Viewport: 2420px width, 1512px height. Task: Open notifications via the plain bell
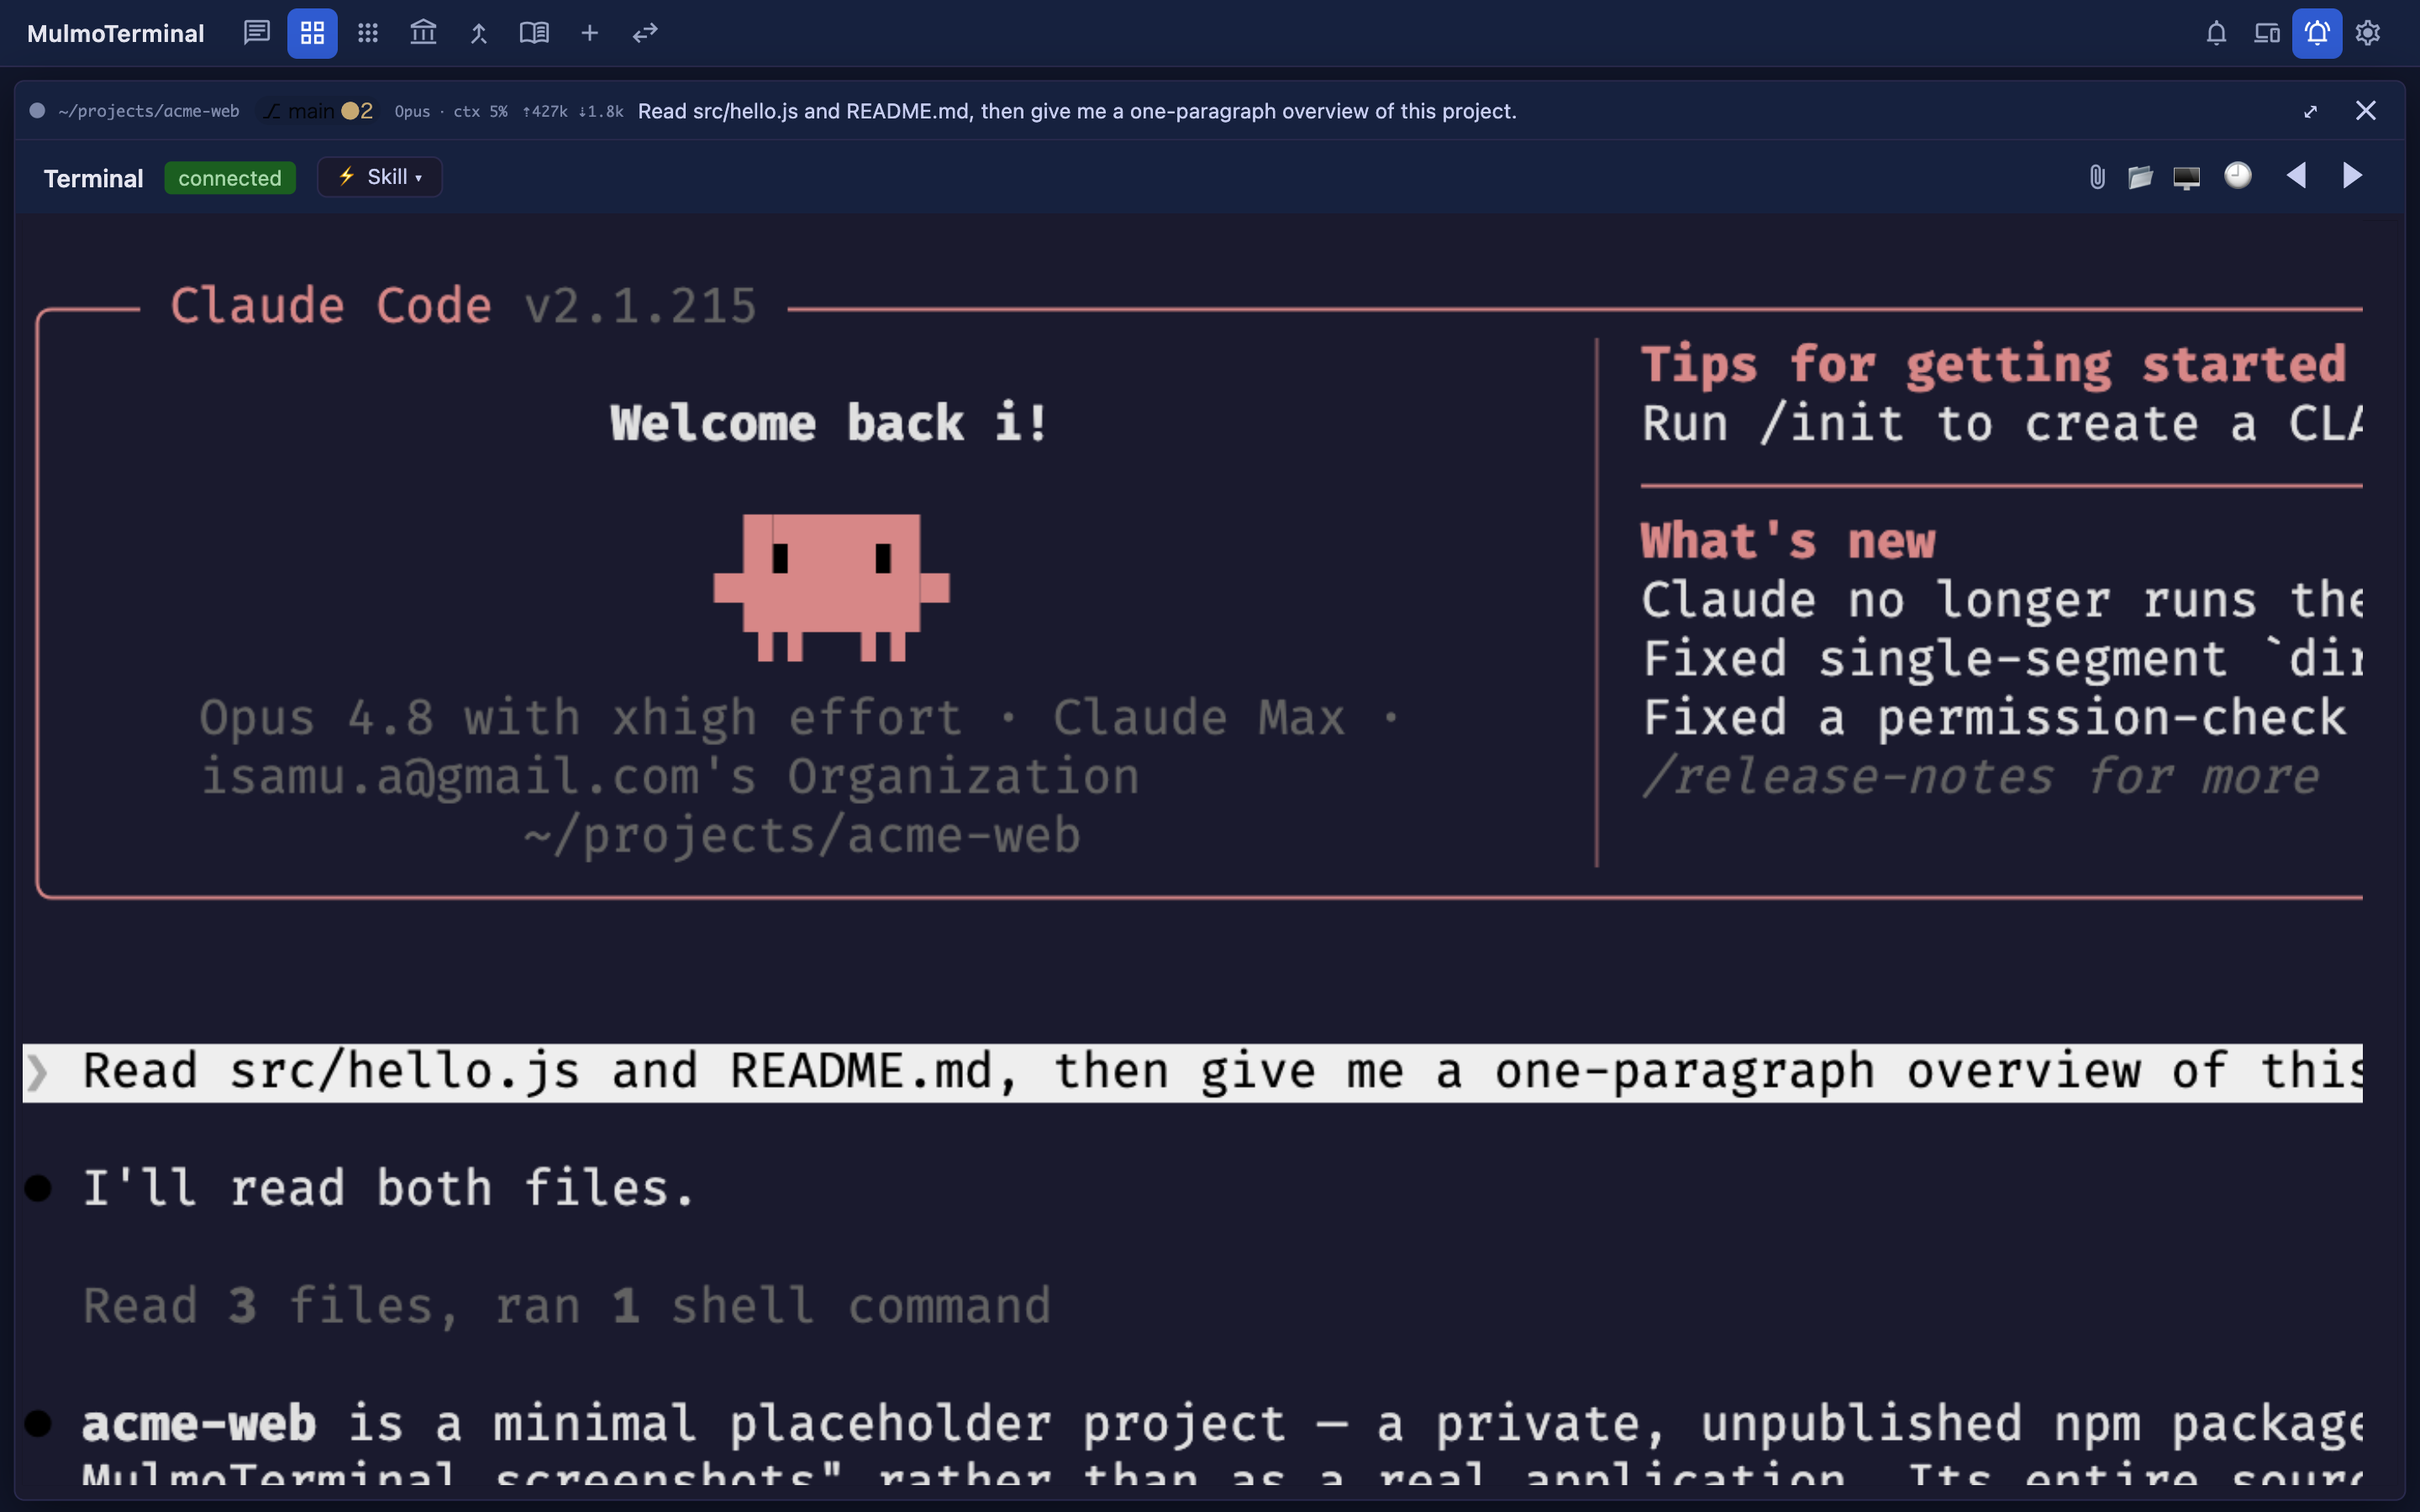[2216, 33]
